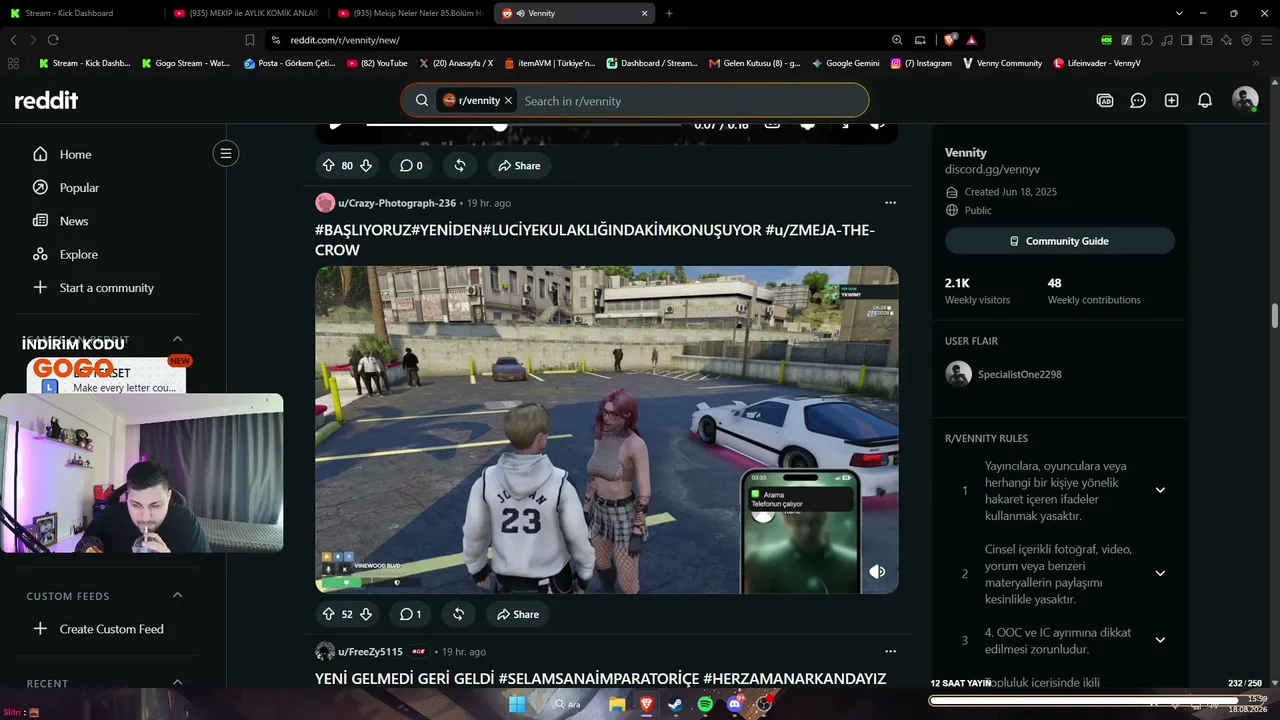Image resolution: width=1280 pixels, height=720 pixels.
Task: Unmute the GTA video in the post
Action: click(877, 572)
